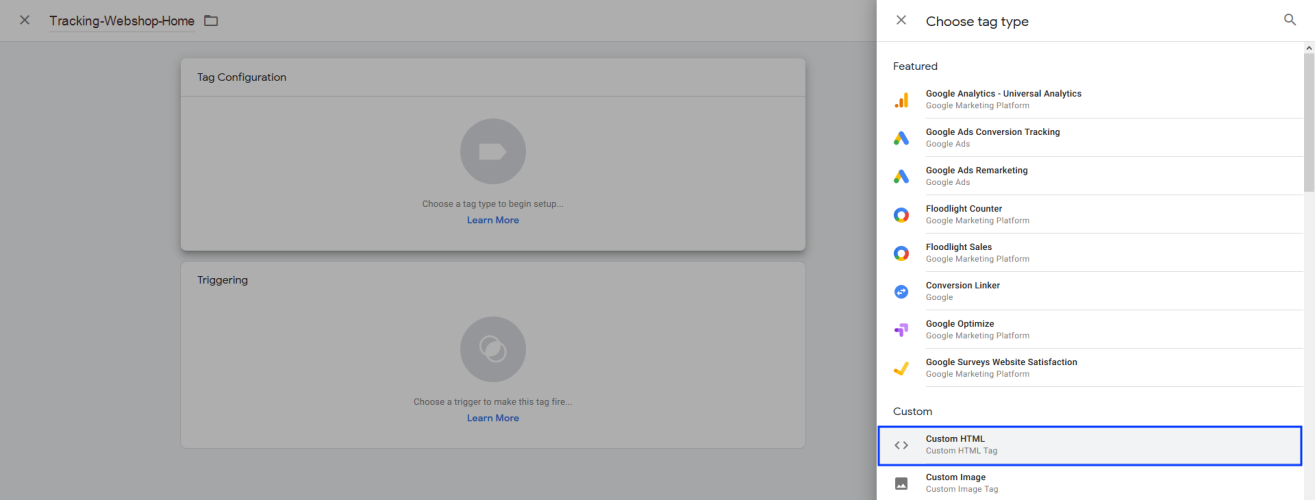Click the Custom Image picture icon

click(x=901, y=483)
